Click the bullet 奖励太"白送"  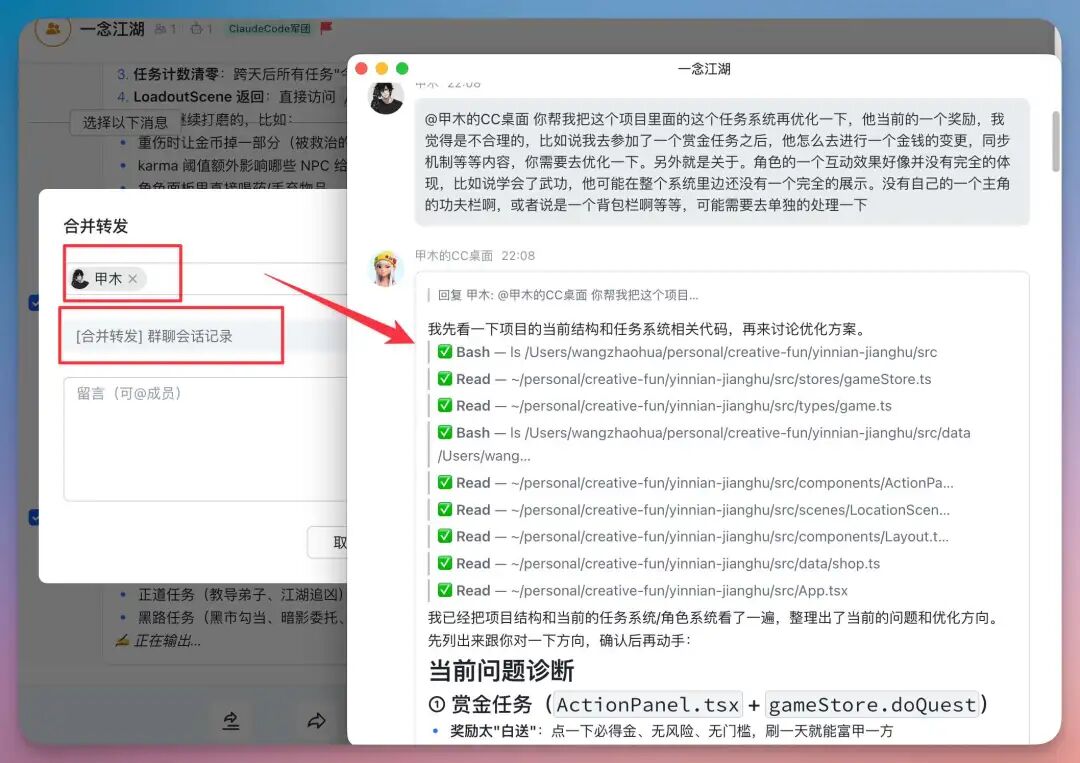click(x=672, y=731)
